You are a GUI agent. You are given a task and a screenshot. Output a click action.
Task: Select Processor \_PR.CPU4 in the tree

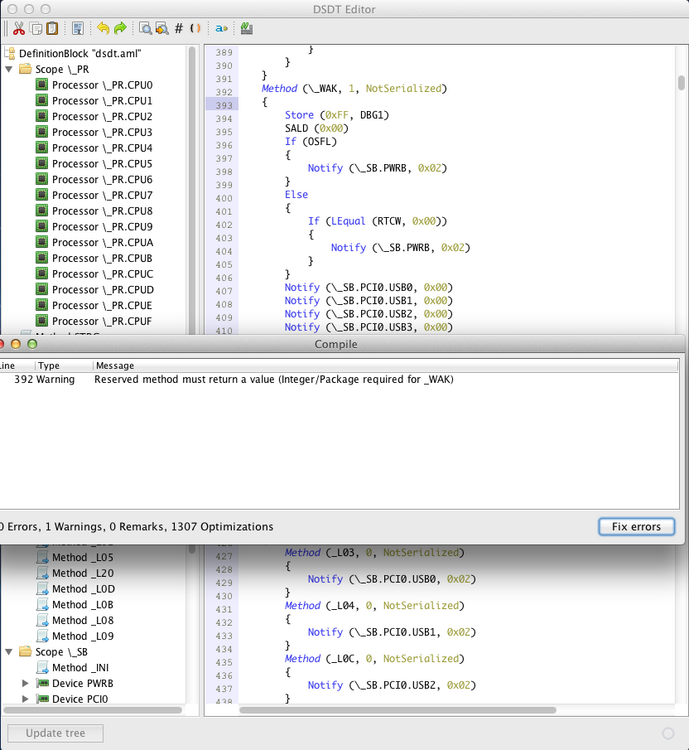[101, 148]
